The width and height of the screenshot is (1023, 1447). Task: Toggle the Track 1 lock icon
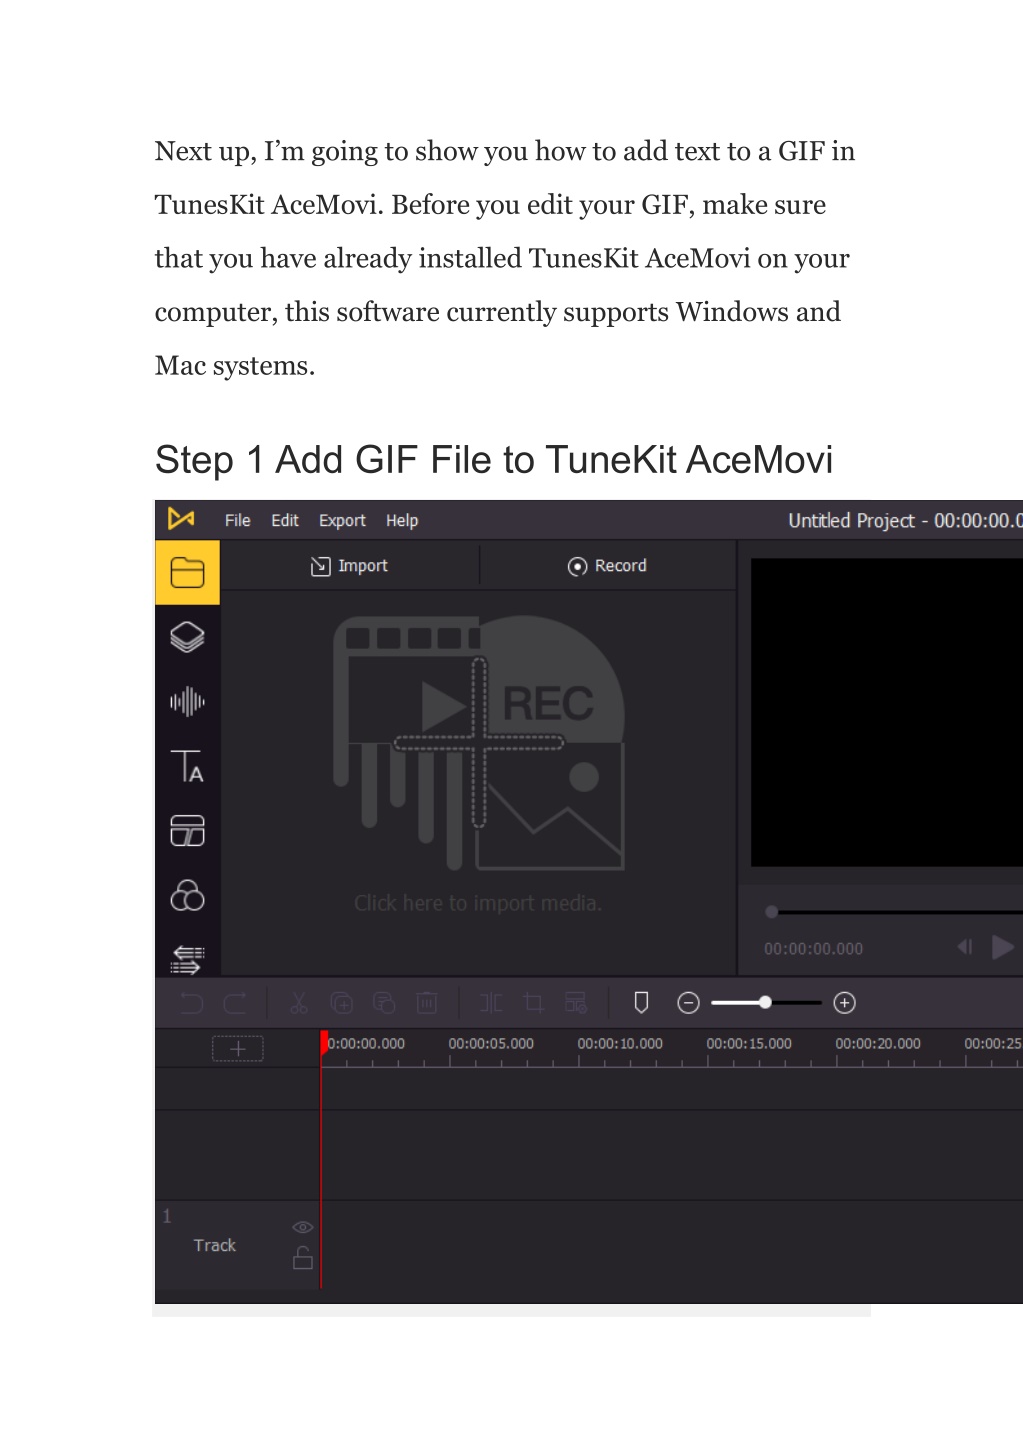[302, 1258]
